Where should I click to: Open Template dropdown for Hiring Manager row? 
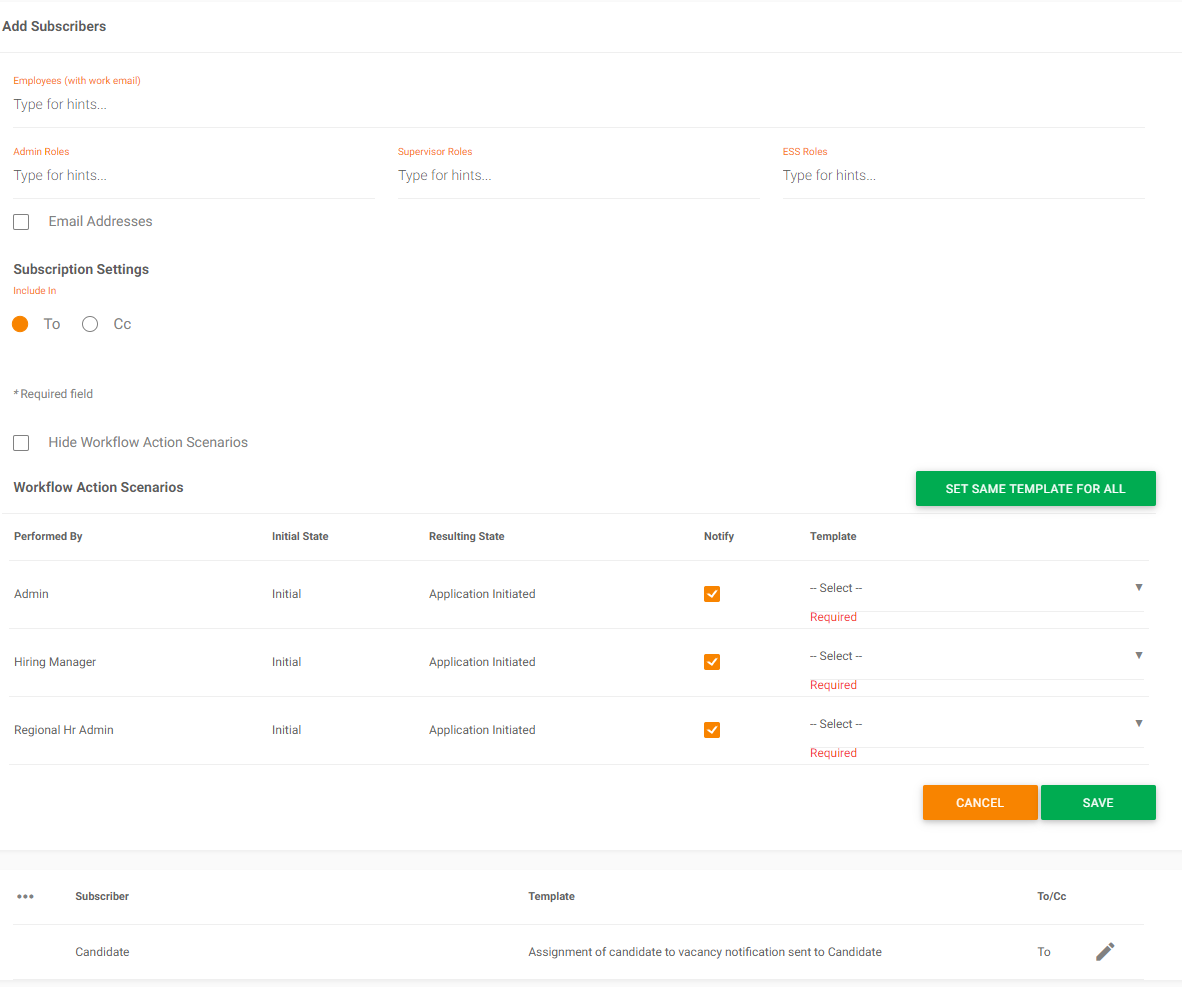pos(975,656)
